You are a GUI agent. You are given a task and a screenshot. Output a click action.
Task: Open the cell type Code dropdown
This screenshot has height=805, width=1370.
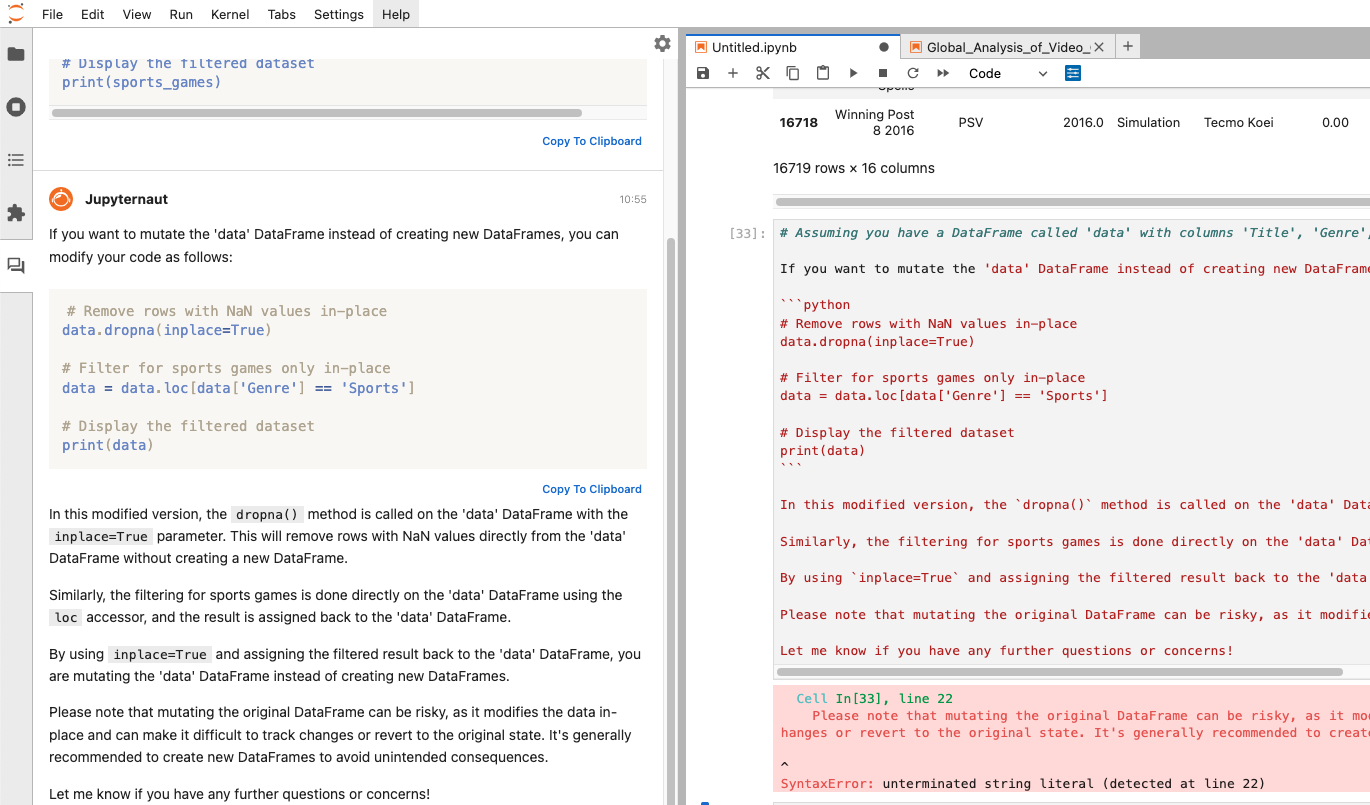tap(1008, 73)
